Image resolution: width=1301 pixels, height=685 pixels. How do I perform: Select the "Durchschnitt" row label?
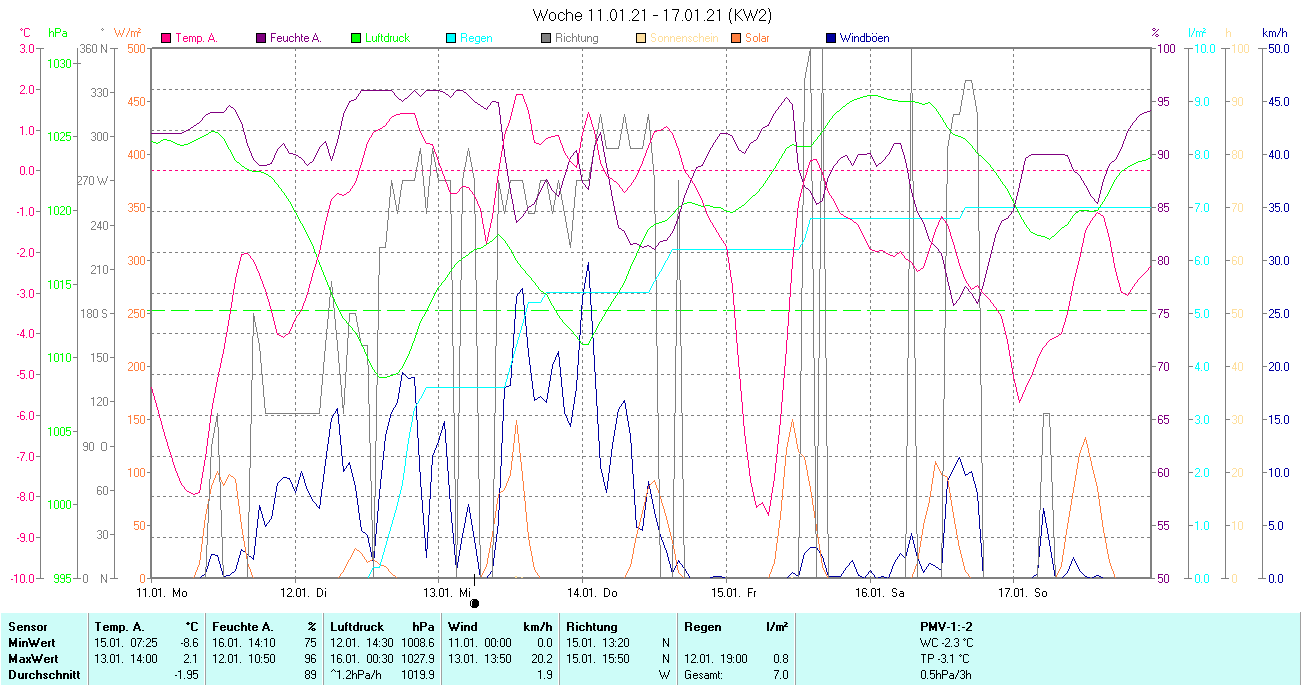click(x=42, y=675)
